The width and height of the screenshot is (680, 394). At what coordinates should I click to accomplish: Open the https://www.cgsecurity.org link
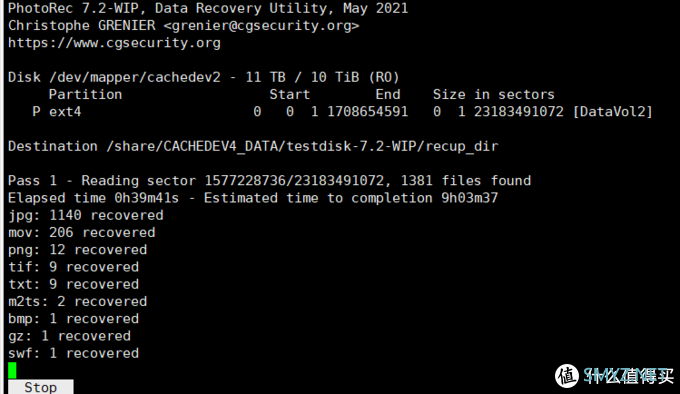(x=114, y=43)
